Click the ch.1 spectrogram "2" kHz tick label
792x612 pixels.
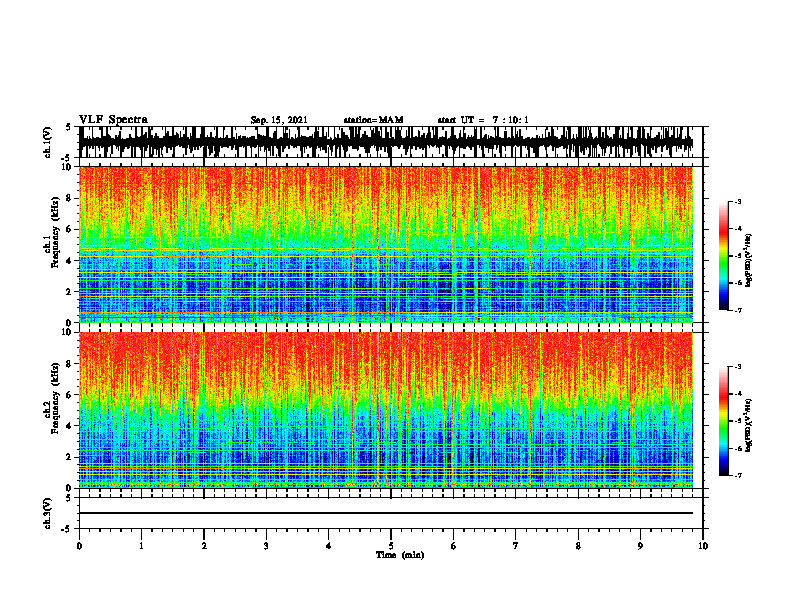point(70,292)
